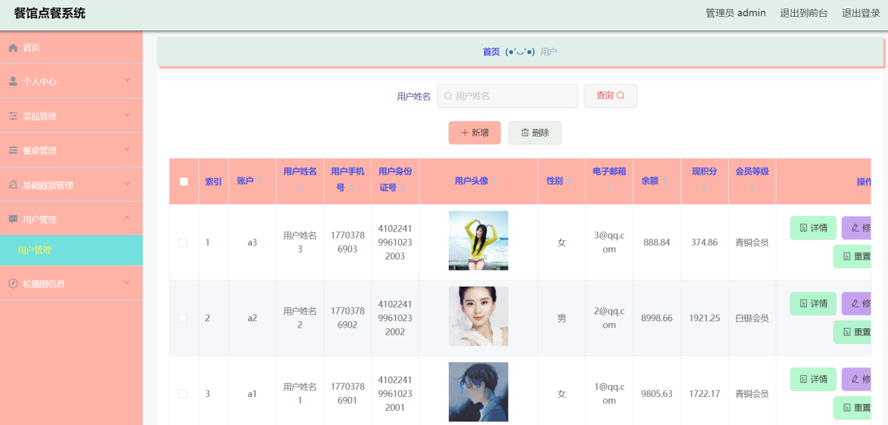Click the 新增 add button
The width and height of the screenshot is (888, 425).
(474, 133)
